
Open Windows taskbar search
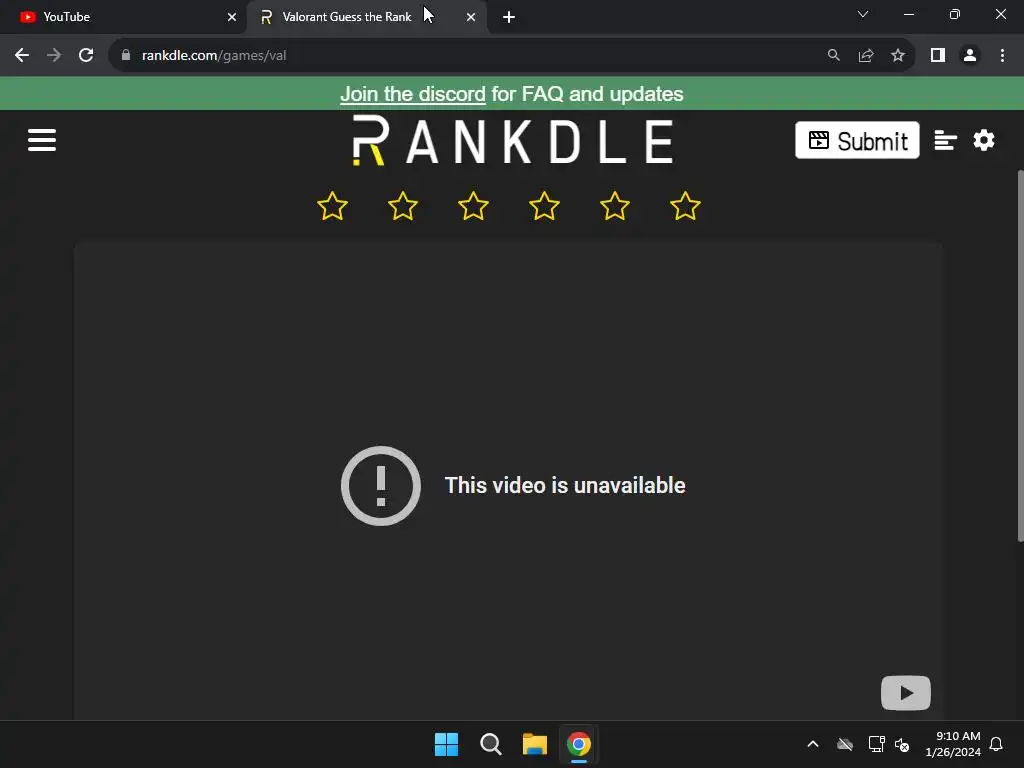pyautogui.click(x=490, y=744)
